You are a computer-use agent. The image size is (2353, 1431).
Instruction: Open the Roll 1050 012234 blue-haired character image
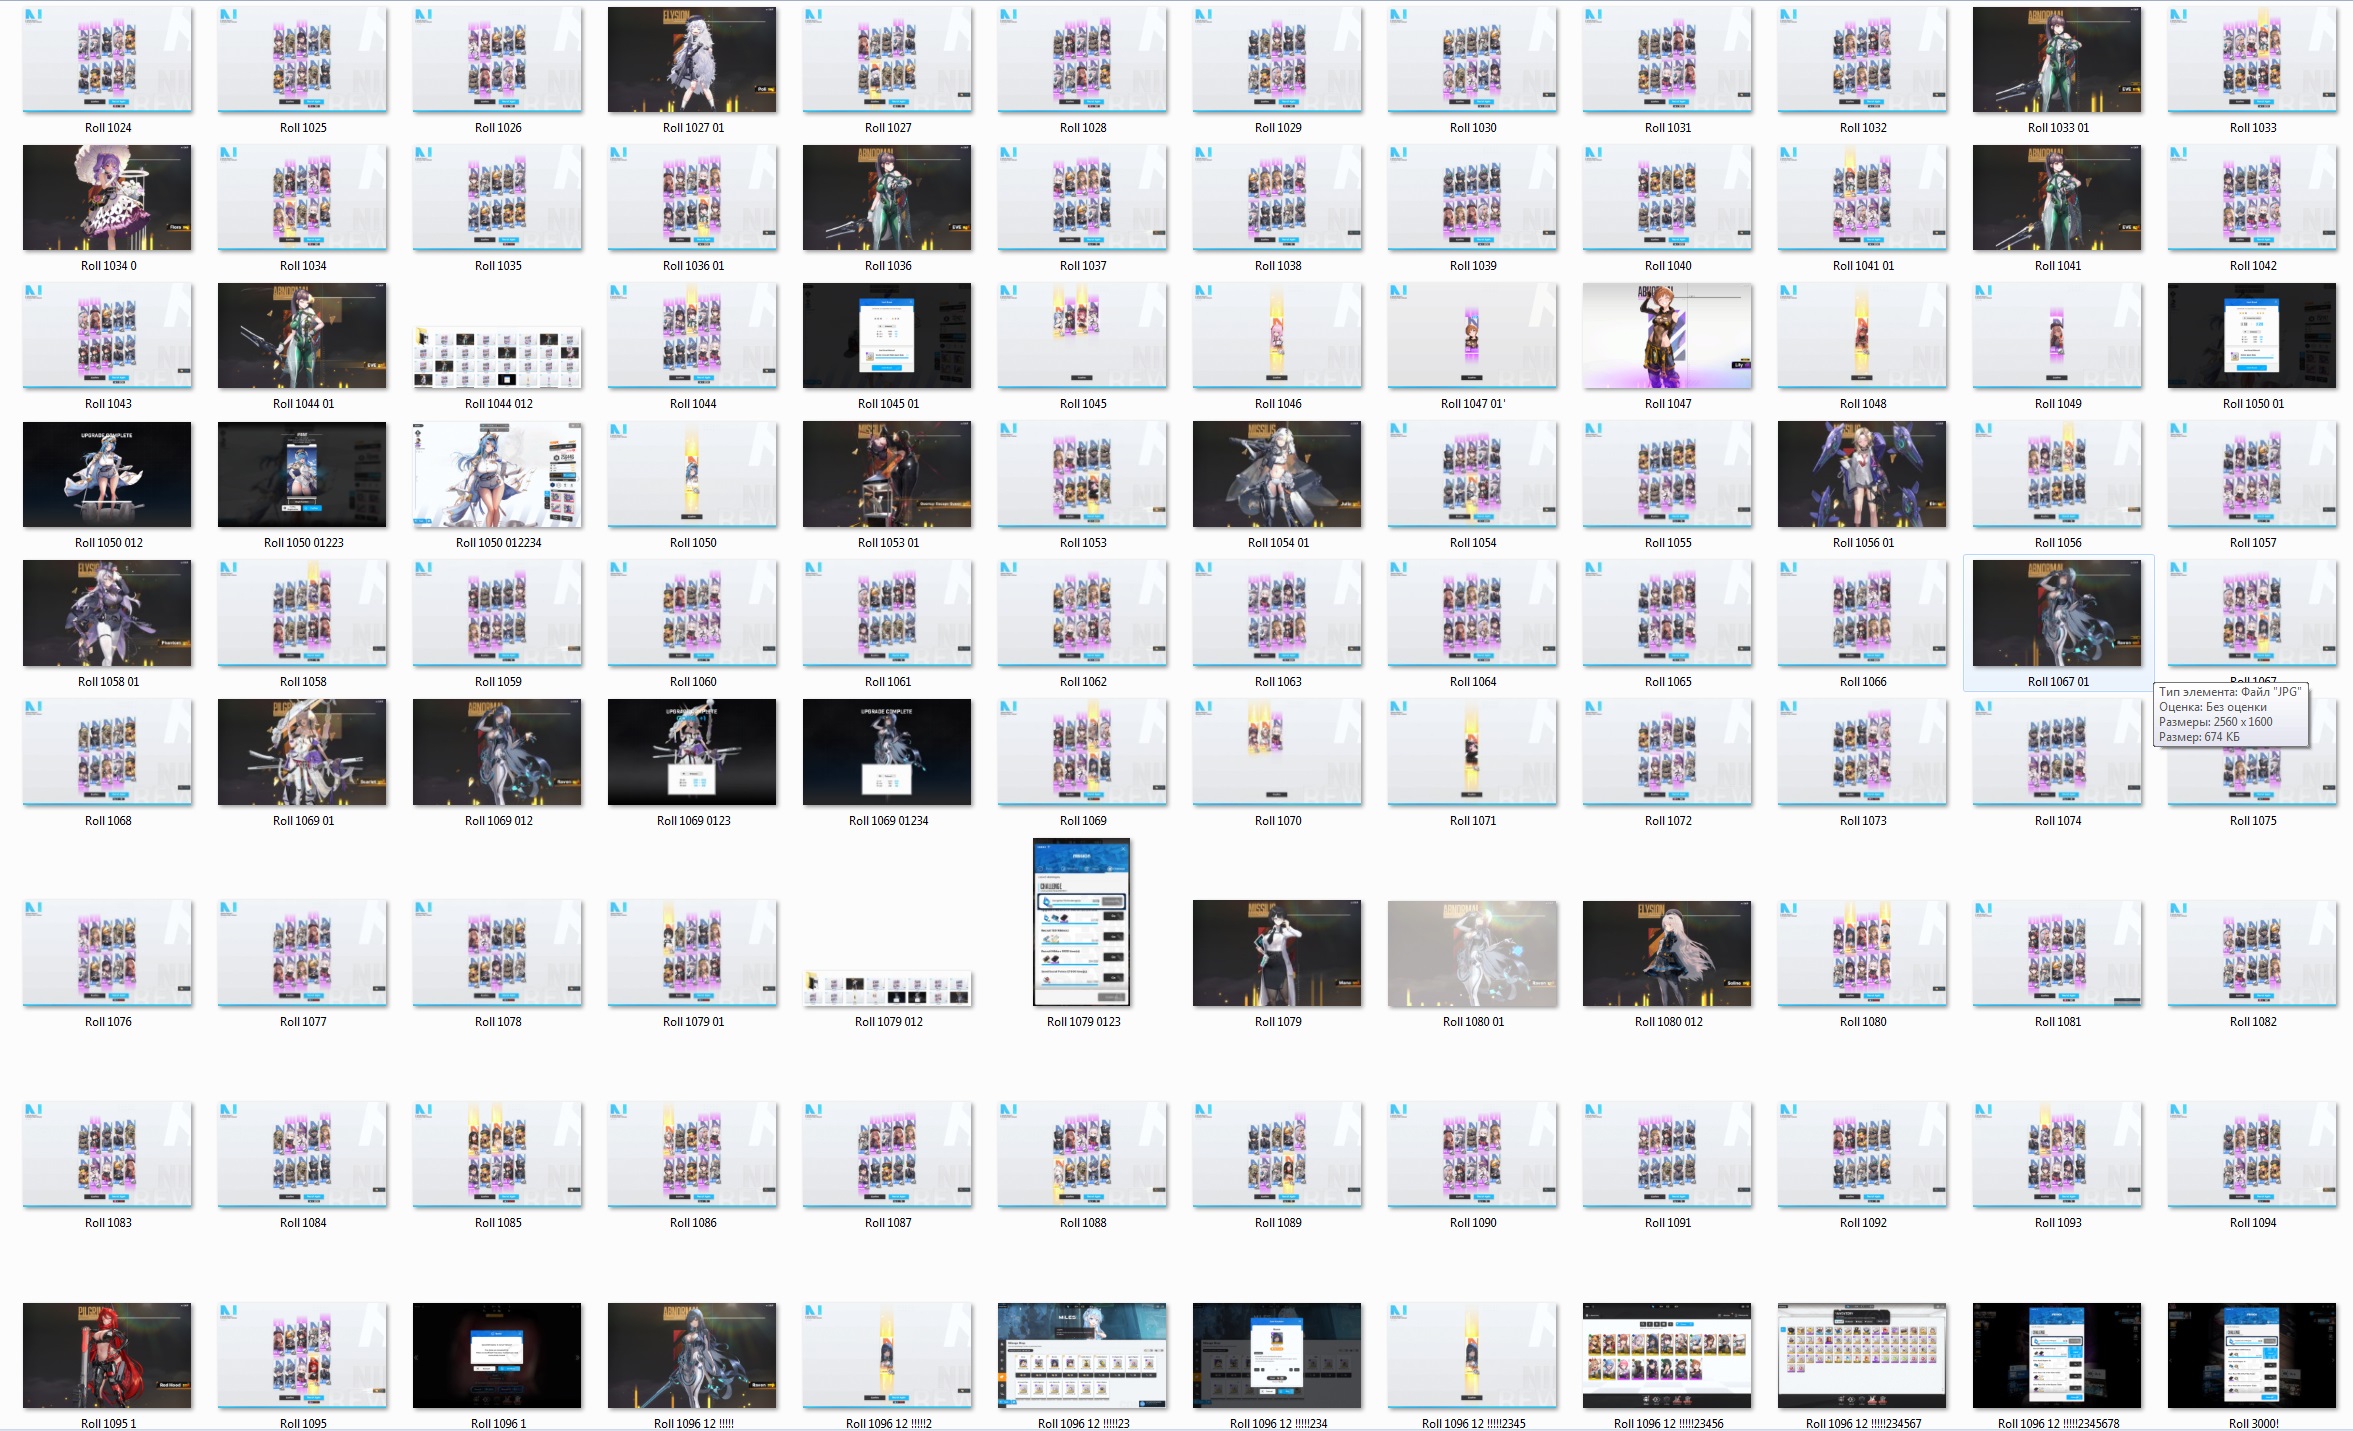coord(498,475)
